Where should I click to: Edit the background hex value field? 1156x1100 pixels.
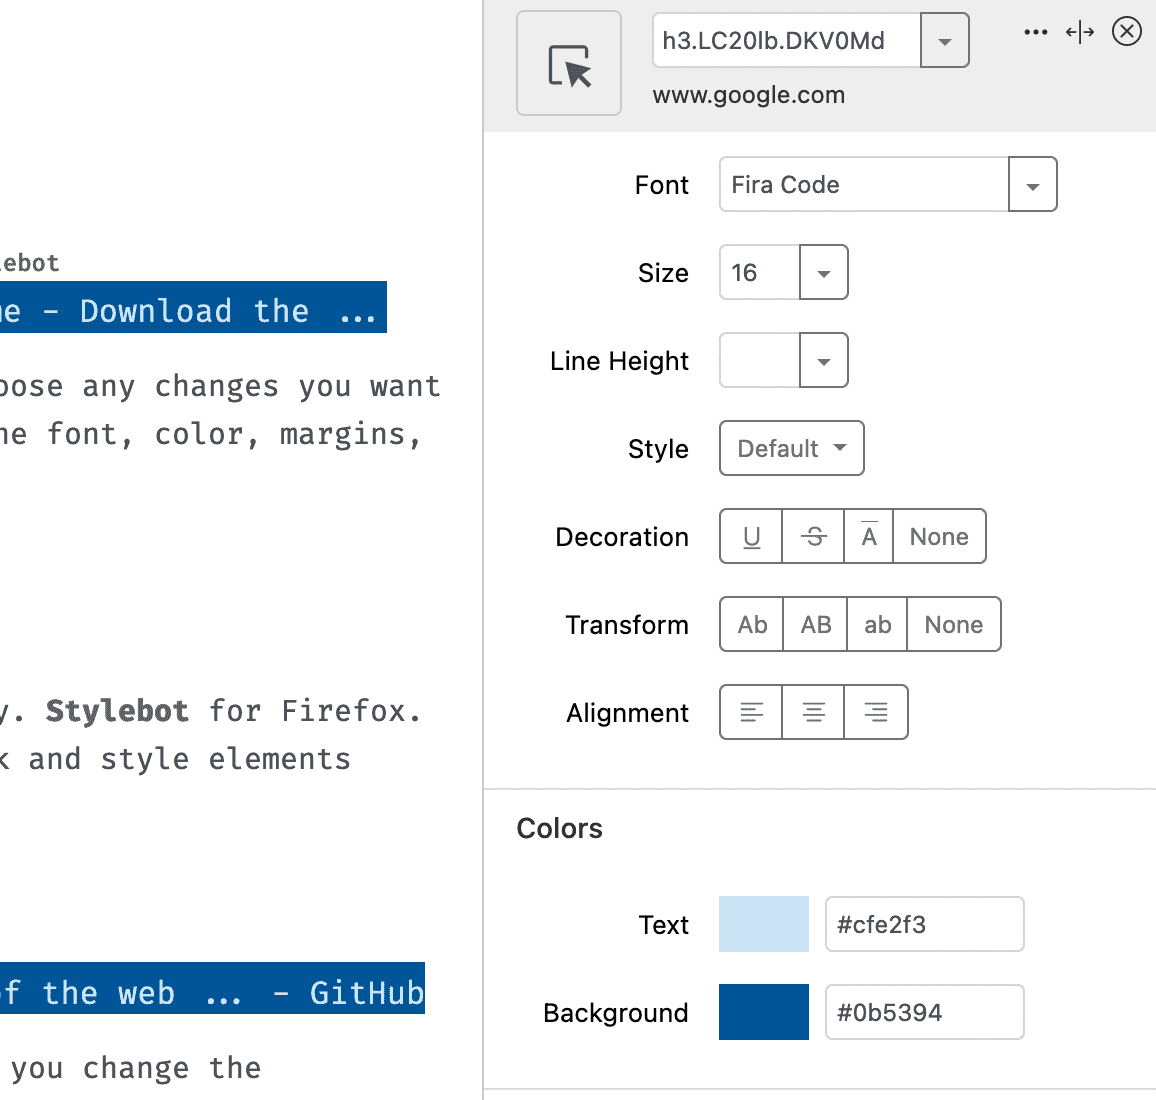924,1012
